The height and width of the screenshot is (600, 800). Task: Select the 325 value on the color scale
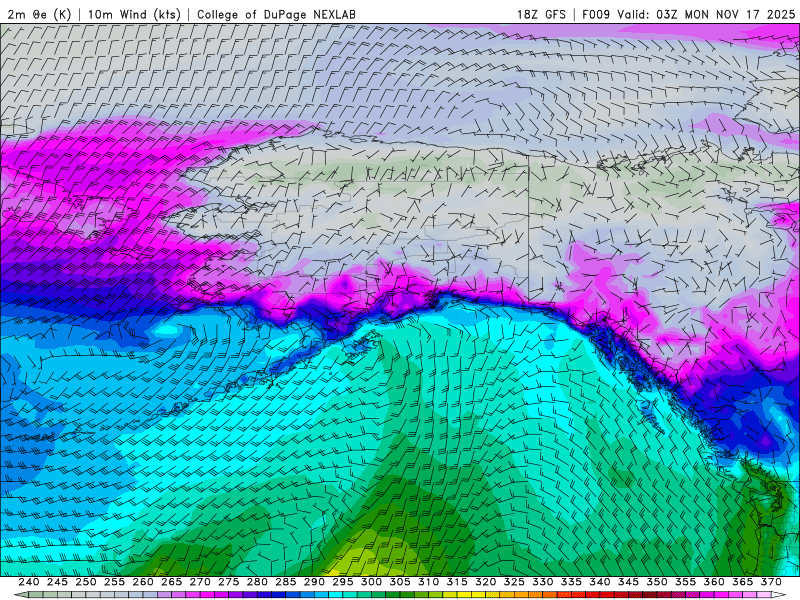click(x=514, y=582)
